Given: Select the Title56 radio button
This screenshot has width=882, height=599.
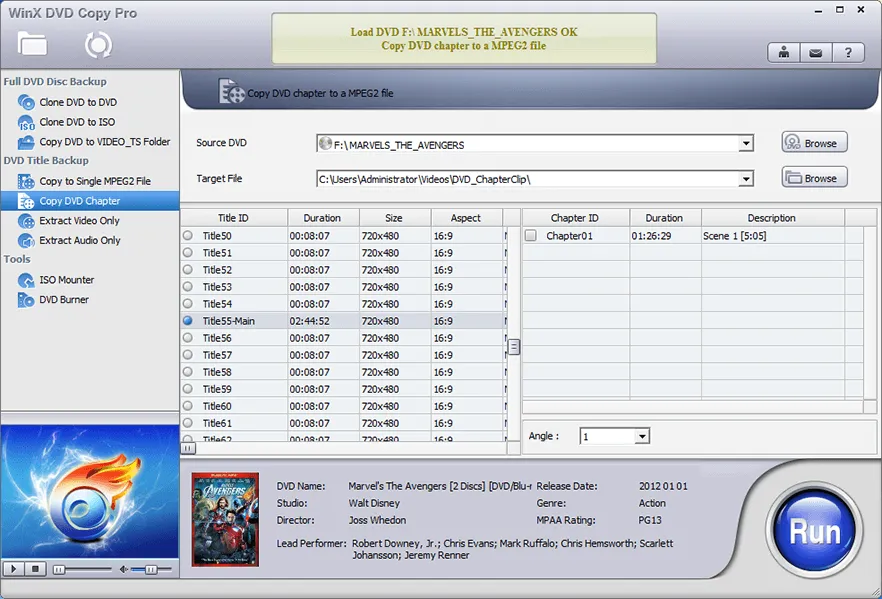Looking at the screenshot, I should pos(188,338).
